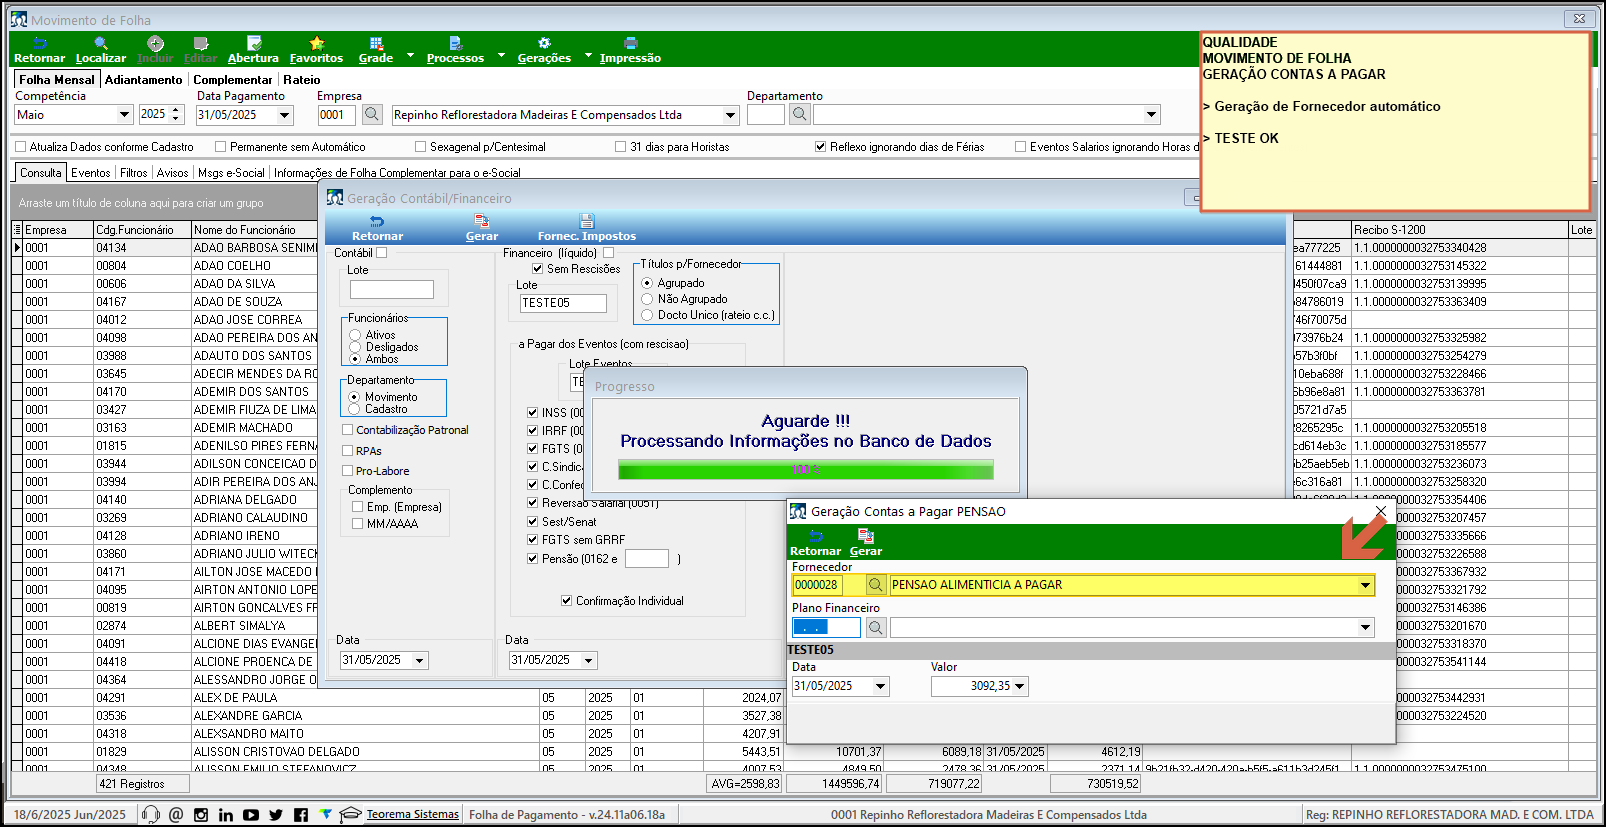Expand the Empresa name dropdown
This screenshot has height=827, width=1606.
click(x=730, y=115)
